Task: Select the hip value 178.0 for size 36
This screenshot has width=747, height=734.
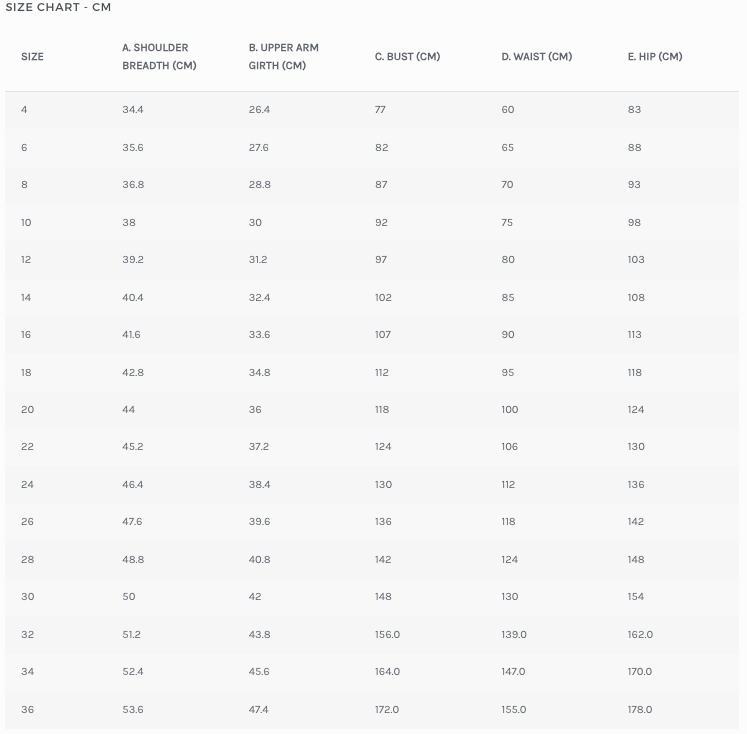Action: pos(640,710)
